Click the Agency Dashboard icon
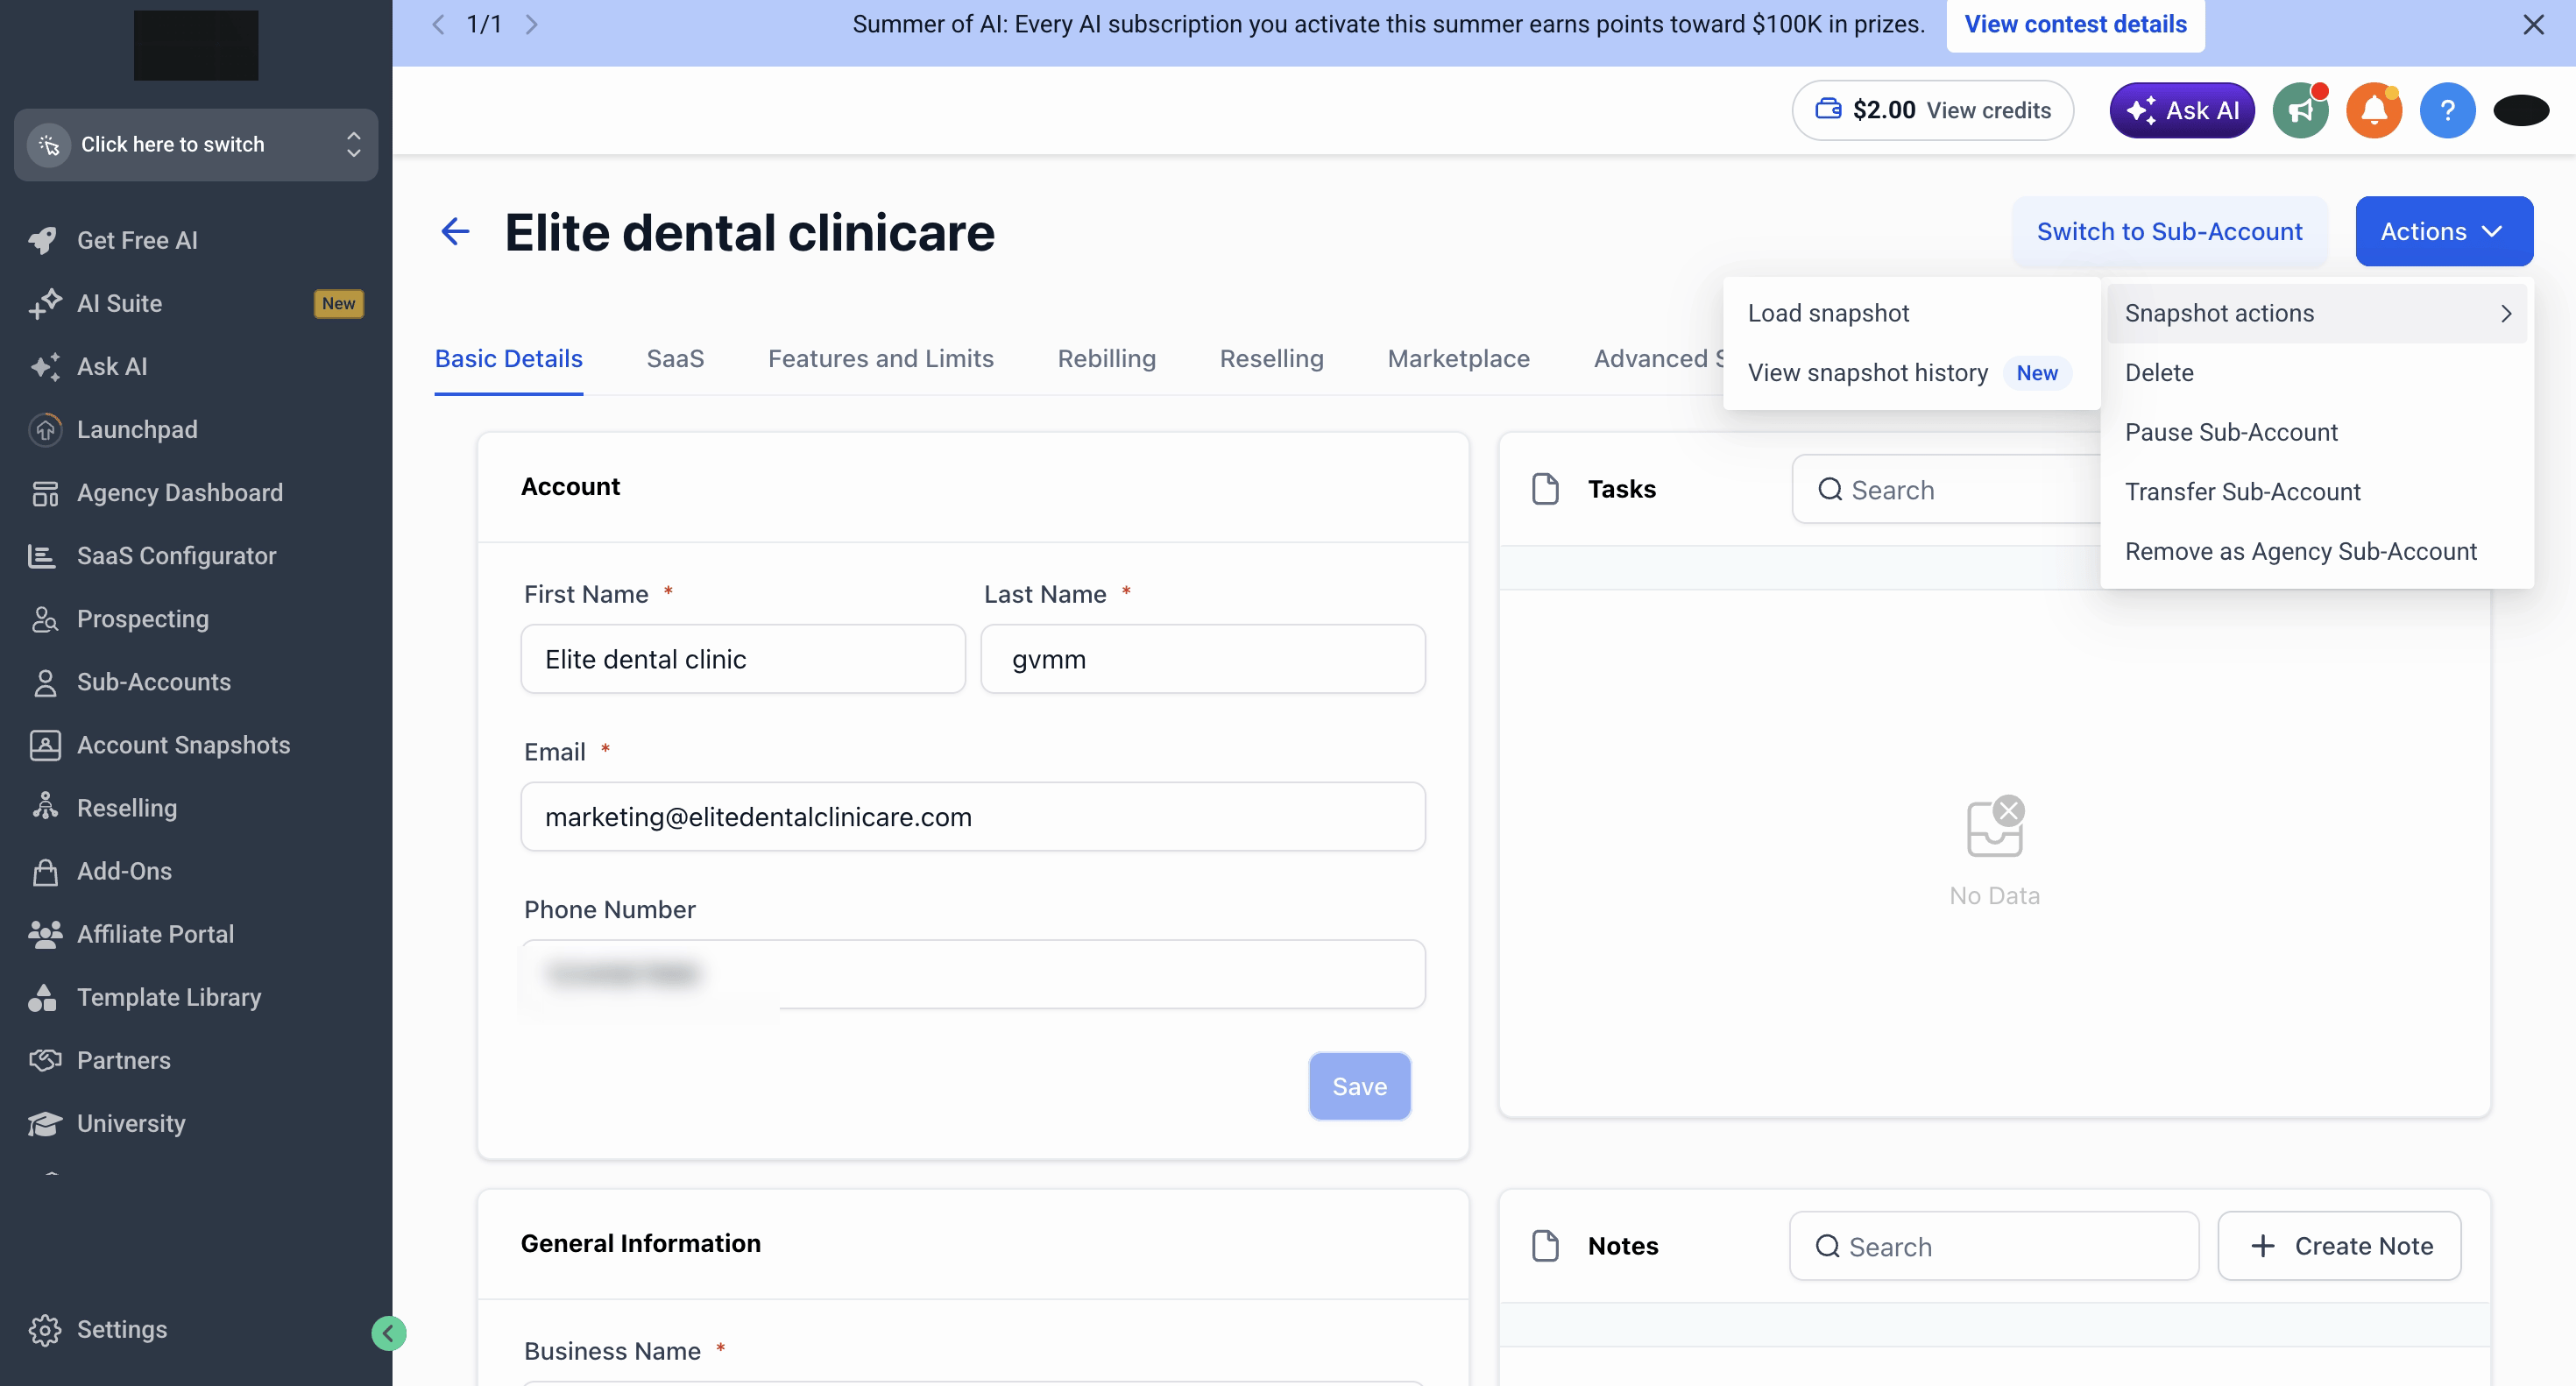Image resolution: width=2576 pixels, height=1386 pixels. click(x=44, y=492)
